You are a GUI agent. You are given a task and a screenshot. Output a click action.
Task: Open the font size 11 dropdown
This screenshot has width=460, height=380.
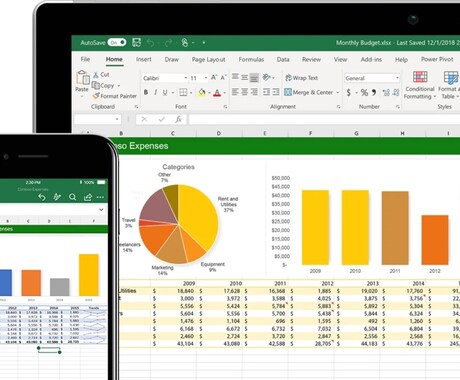click(206, 78)
